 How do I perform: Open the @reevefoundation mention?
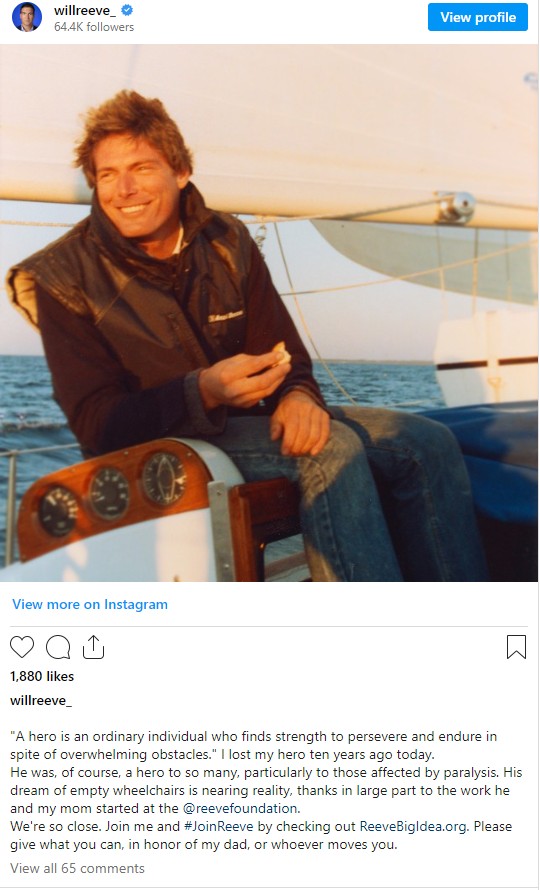click(241, 808)
